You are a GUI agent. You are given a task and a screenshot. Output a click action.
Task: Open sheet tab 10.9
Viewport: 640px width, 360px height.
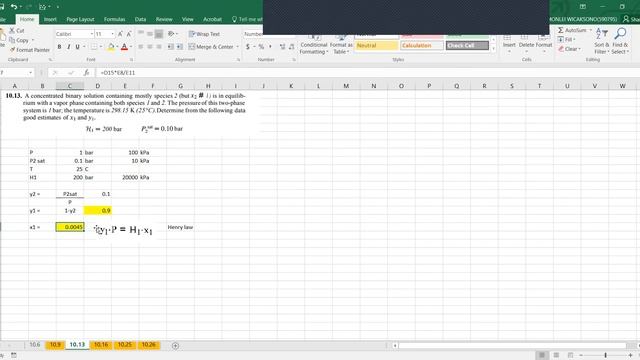pyautogui.click(x=55, y=345)
